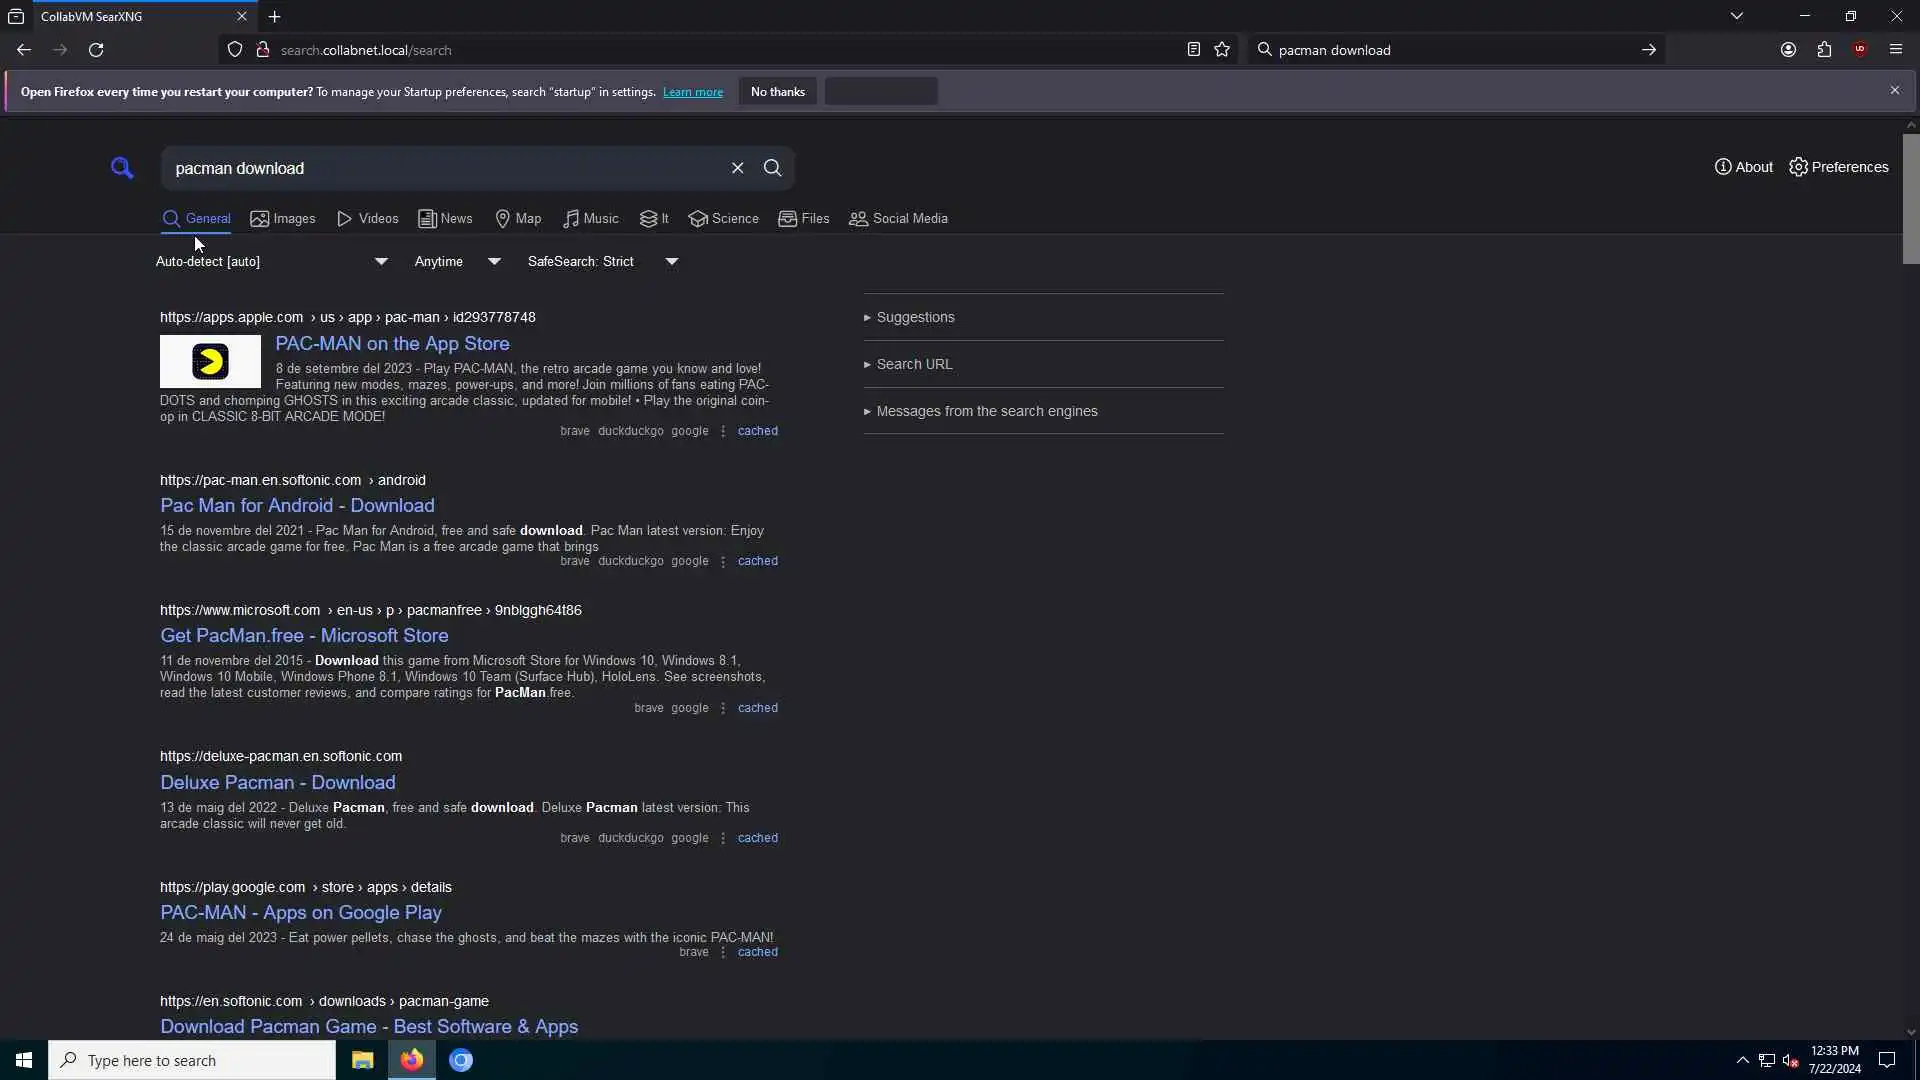Switch to the Videos tab
The image size is (1920, 1080).
pyautogui.click(x=368, y=219)
